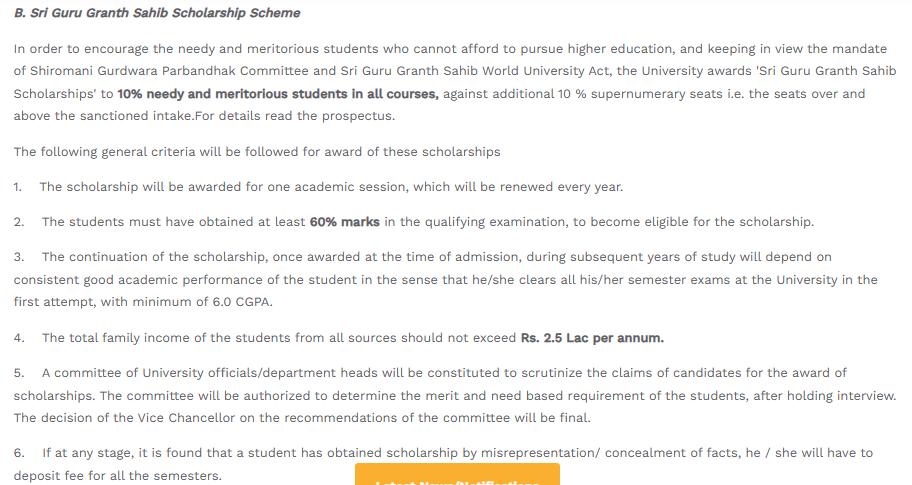Click the 'deposit fee for all the semesters' text
This screenshot has width=912, height=485.
pos(117,475)
